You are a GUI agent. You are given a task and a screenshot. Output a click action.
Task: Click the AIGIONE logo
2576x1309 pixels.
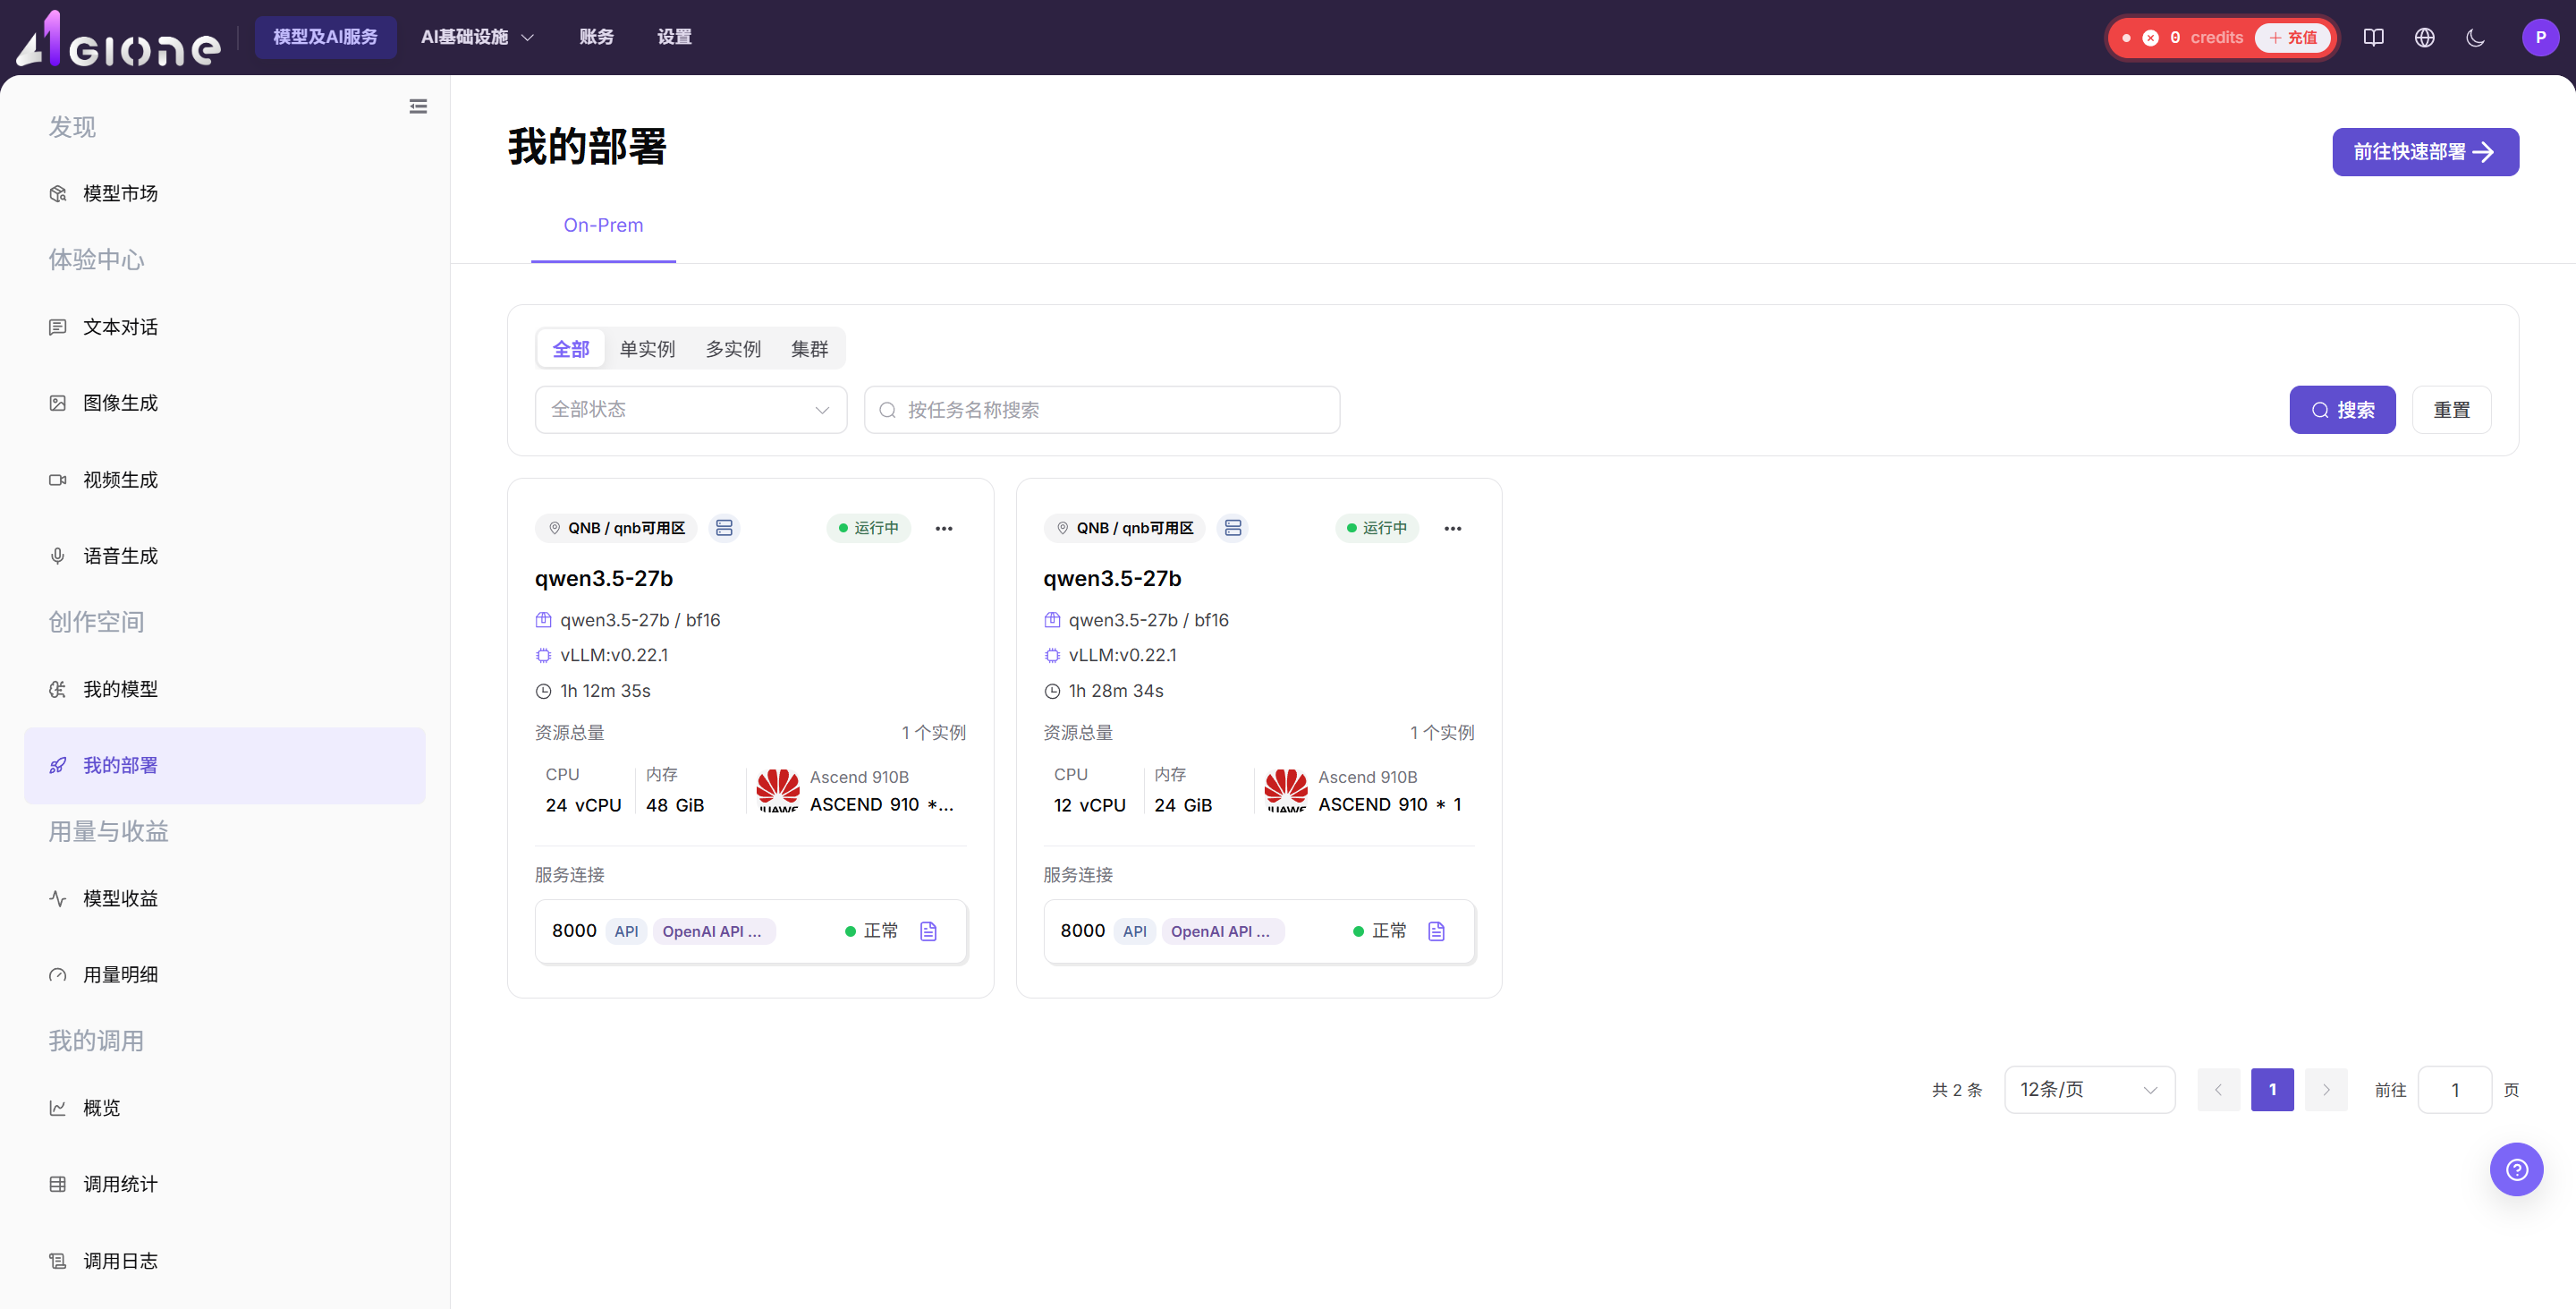click(x=118, y=38)
